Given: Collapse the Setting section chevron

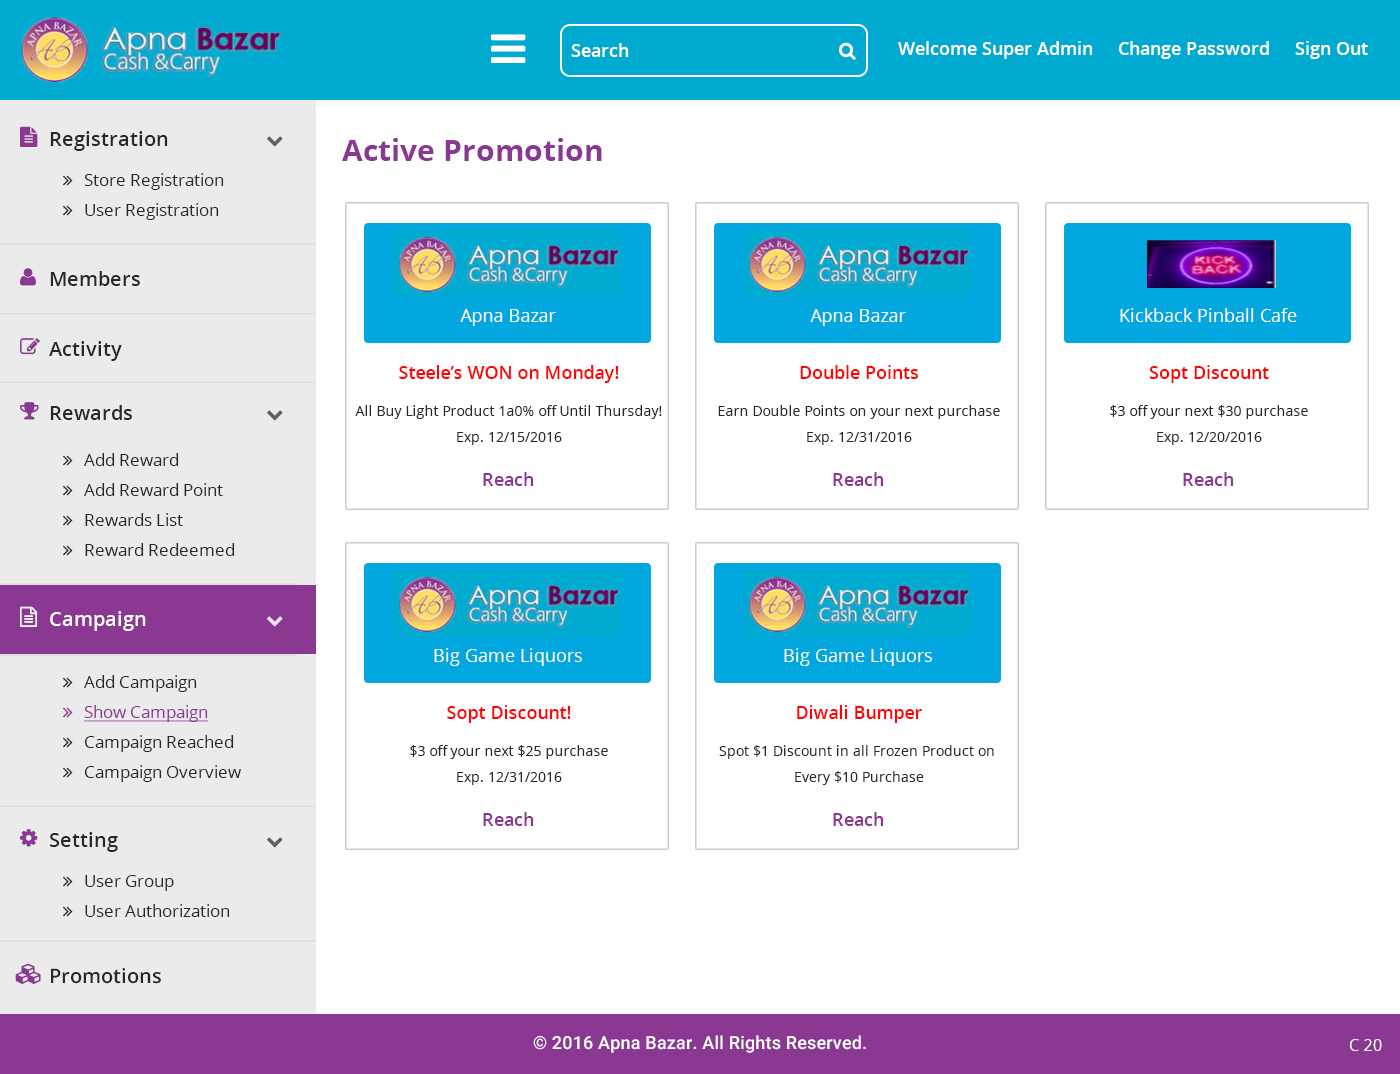Looking at the screenshot, I should 275,842.
